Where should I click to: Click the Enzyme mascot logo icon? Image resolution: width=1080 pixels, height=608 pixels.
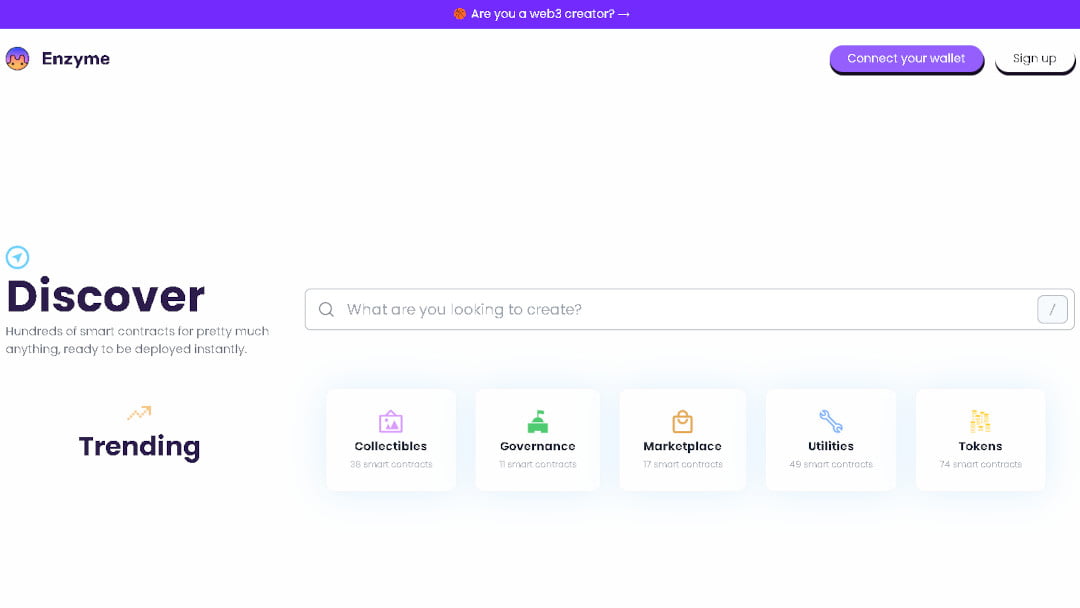(17, 59)
